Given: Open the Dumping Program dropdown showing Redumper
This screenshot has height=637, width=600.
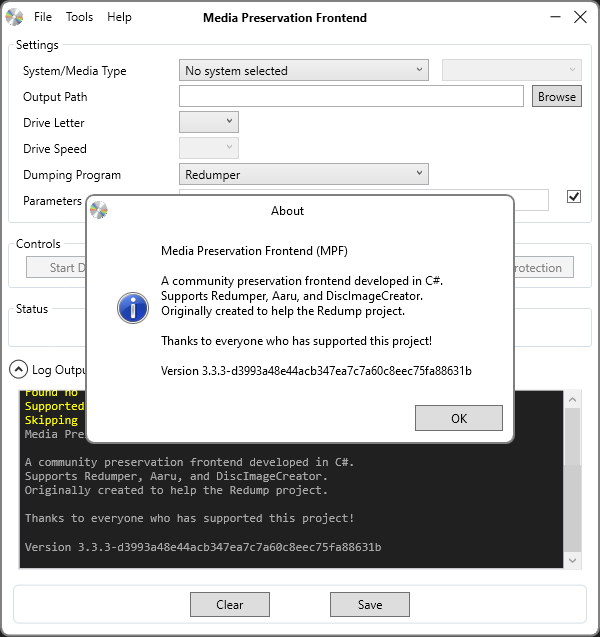Looking at the screenshot, I should click(303, 174).
